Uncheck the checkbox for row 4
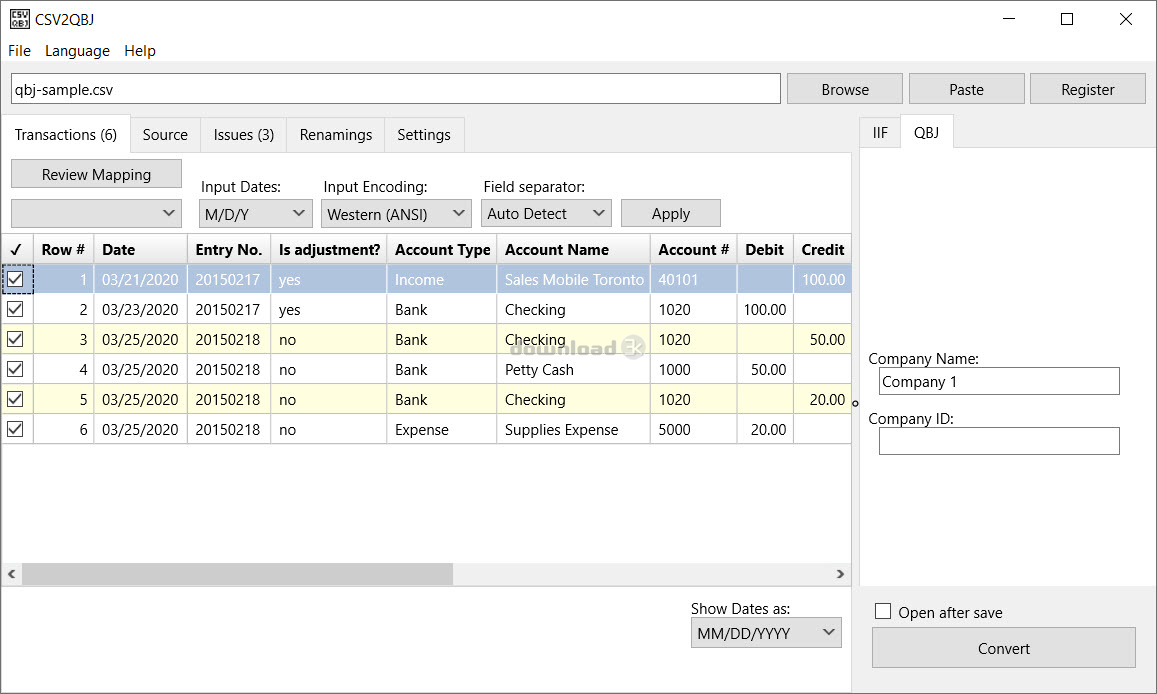 pos(15,369)
